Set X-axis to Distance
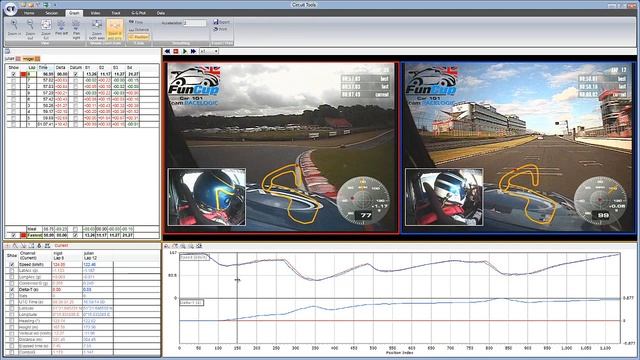This screenshot has height=360, width=640. (139, 29)
